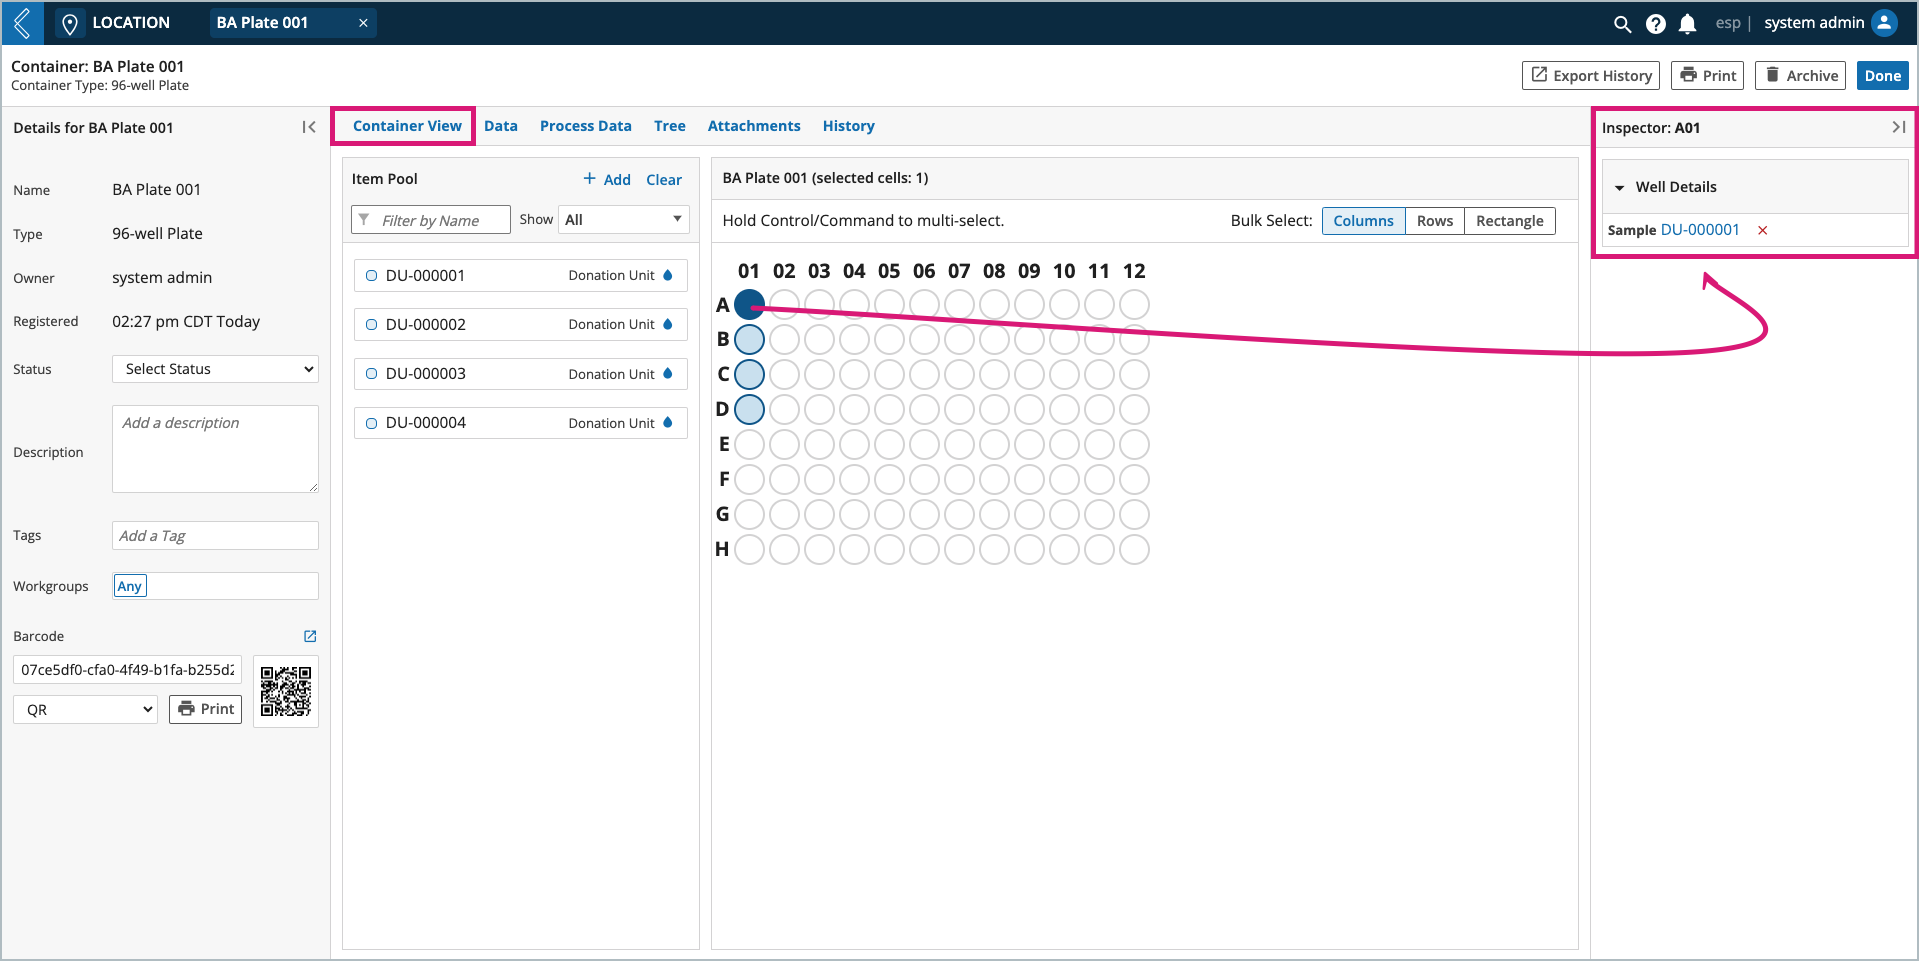The width and height of the screenshot is (1919, 961).
Task: Click the Add a Tag field
Action: [215, 535]
